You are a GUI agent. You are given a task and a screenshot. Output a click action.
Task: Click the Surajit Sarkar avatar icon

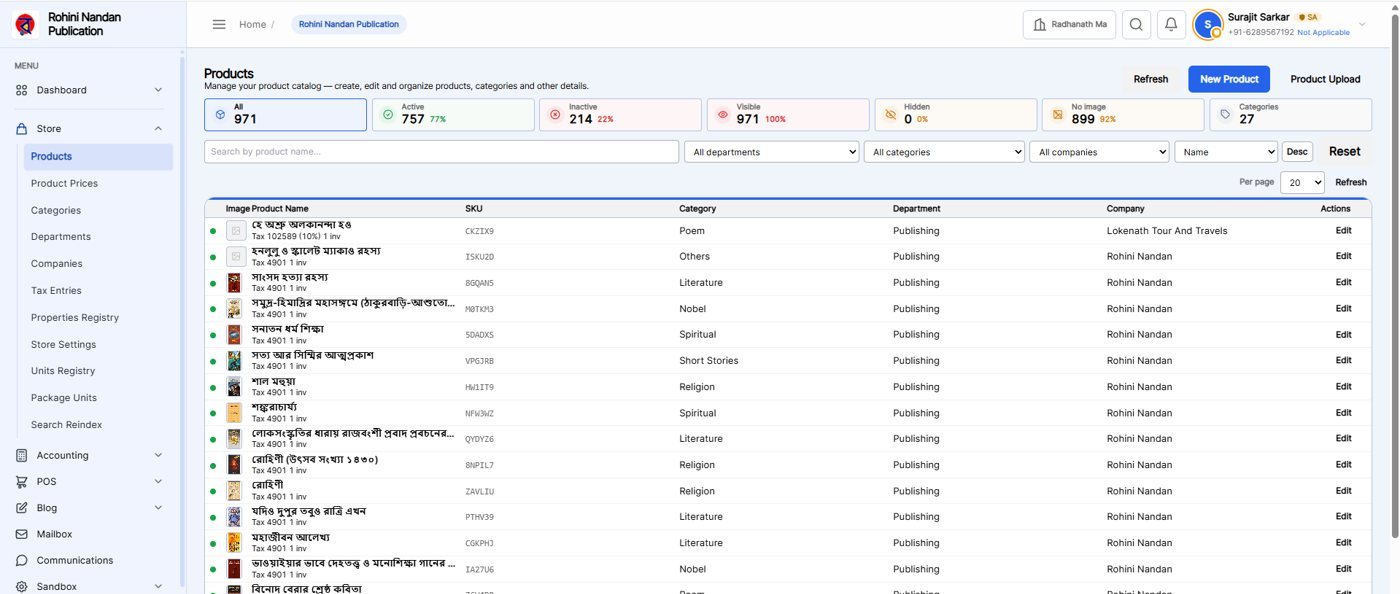pyautogui.click(x=1208, y=25)
